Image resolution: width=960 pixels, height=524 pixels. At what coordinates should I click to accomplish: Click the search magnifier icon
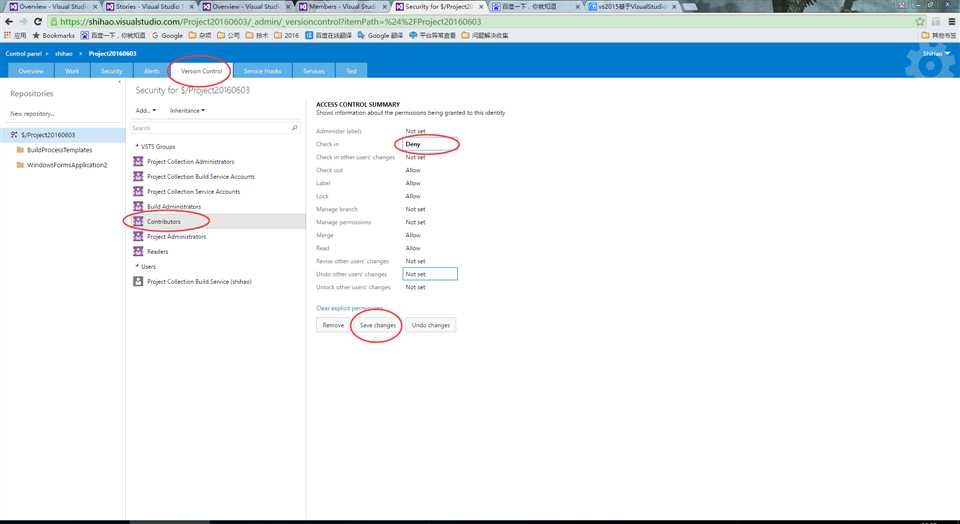[x=294, y=128]
